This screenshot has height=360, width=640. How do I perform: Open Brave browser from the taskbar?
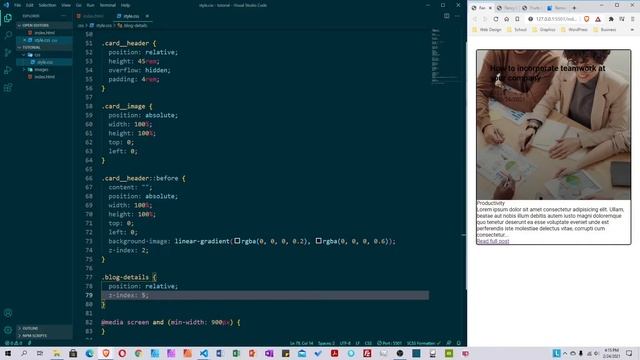pyautogui.click(x=106, y=353)
